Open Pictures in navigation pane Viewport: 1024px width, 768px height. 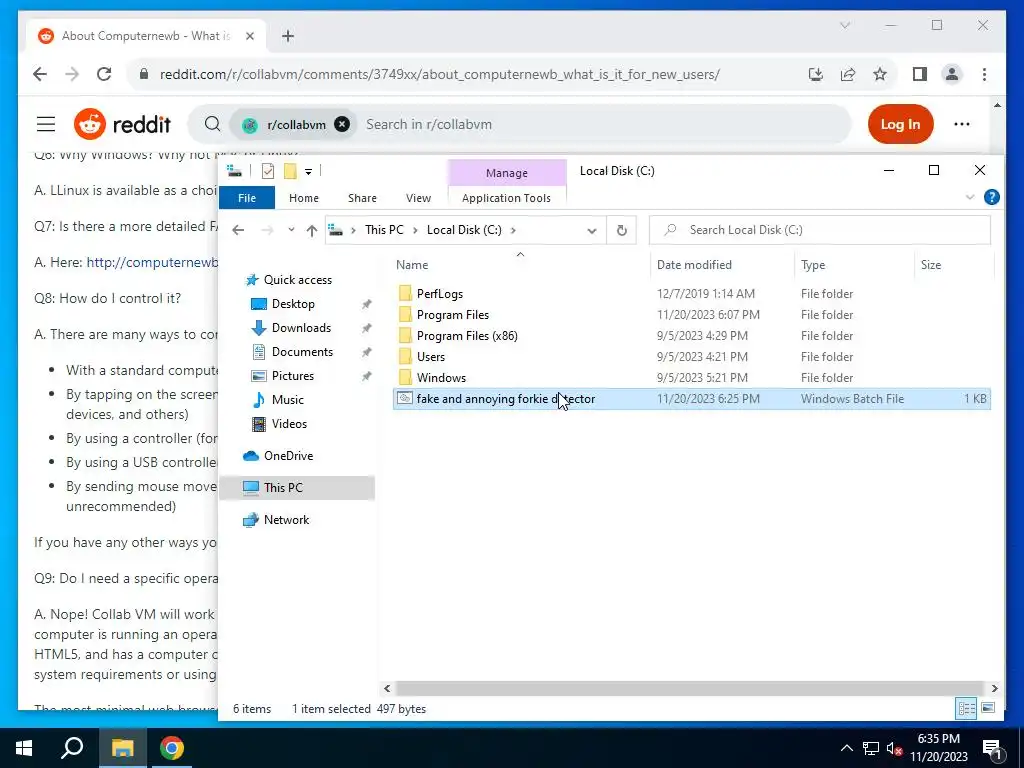[x=293, y=376]
